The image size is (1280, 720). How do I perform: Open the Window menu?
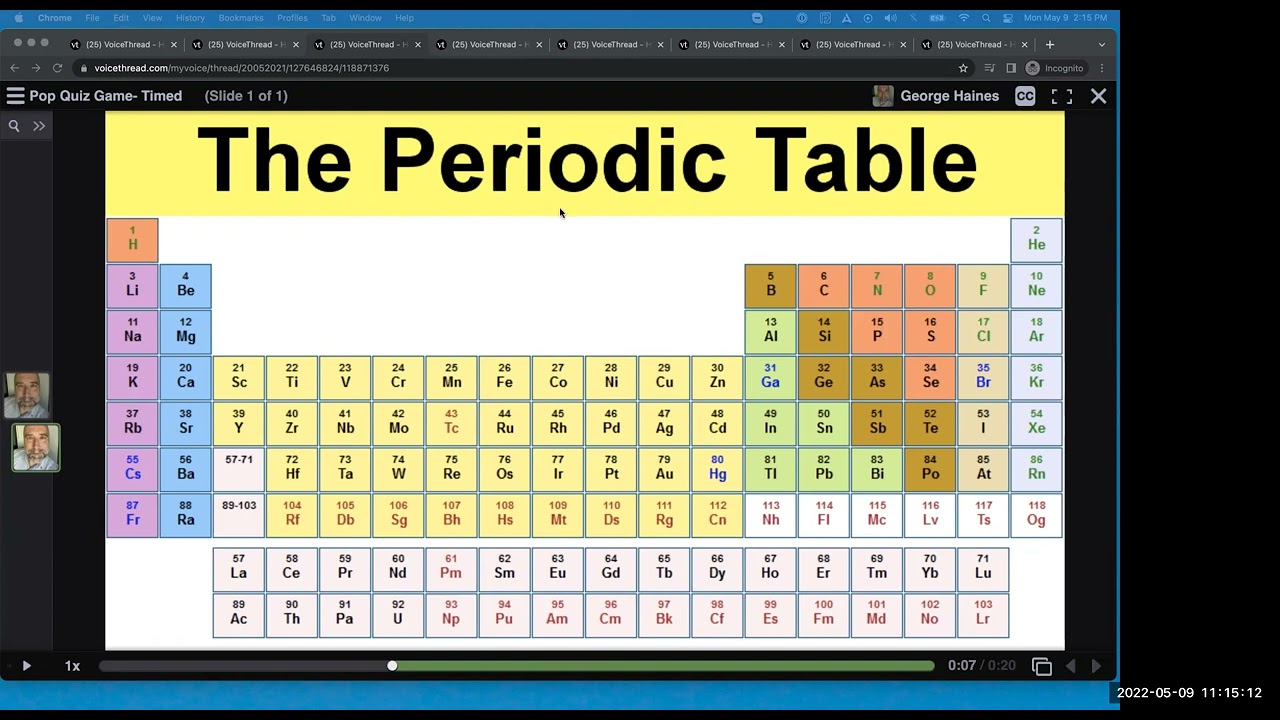tap(365, 18)
